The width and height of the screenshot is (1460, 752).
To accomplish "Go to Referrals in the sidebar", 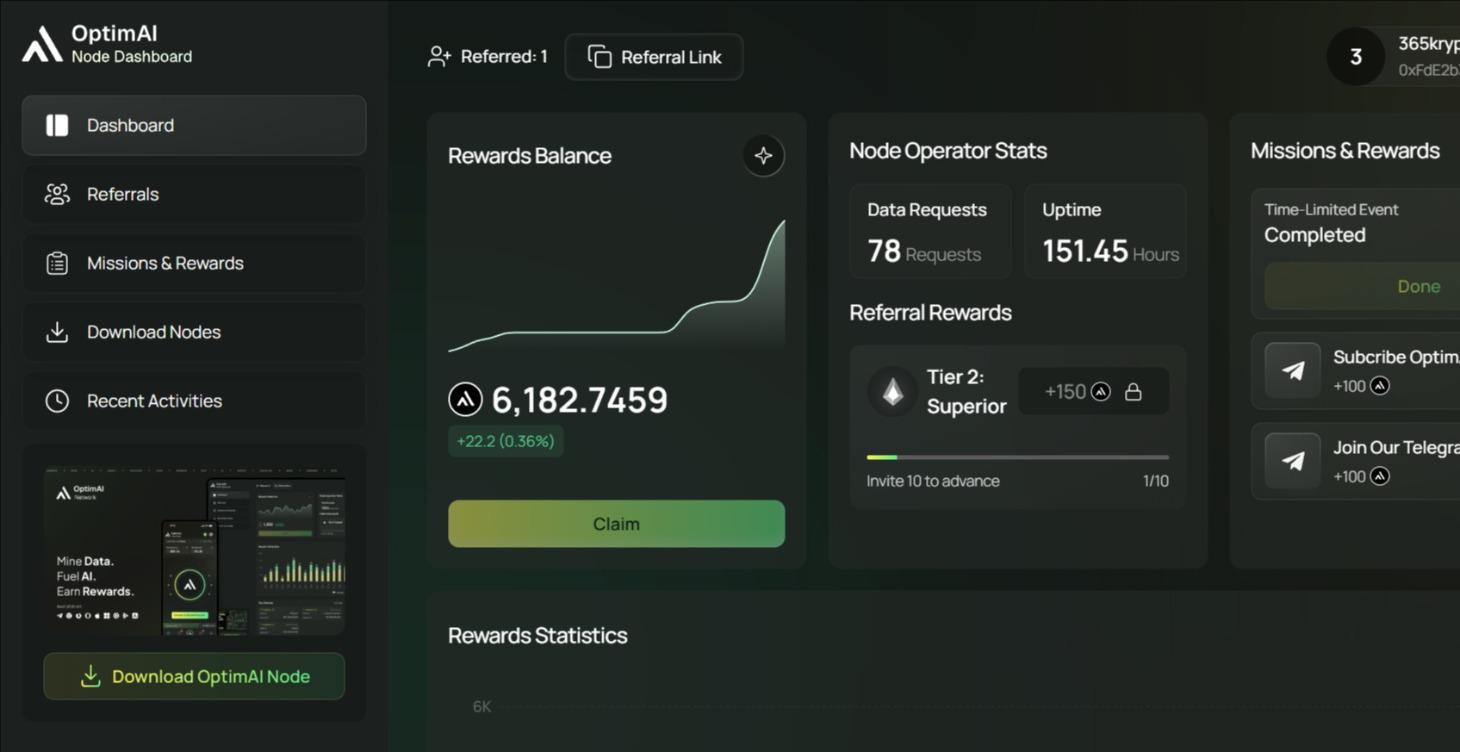I will coord(194,194).
